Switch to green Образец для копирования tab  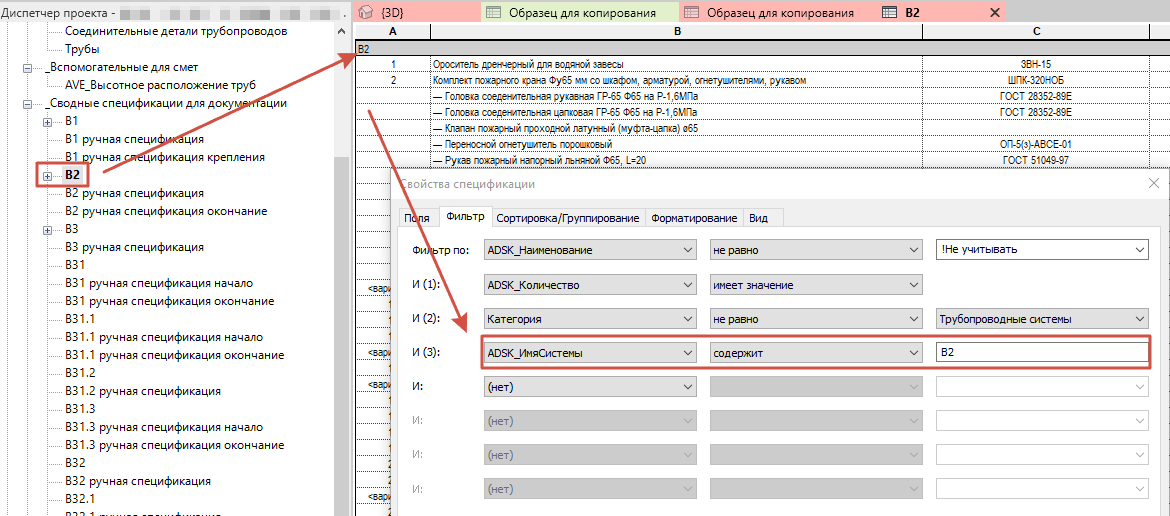(582, 12)
